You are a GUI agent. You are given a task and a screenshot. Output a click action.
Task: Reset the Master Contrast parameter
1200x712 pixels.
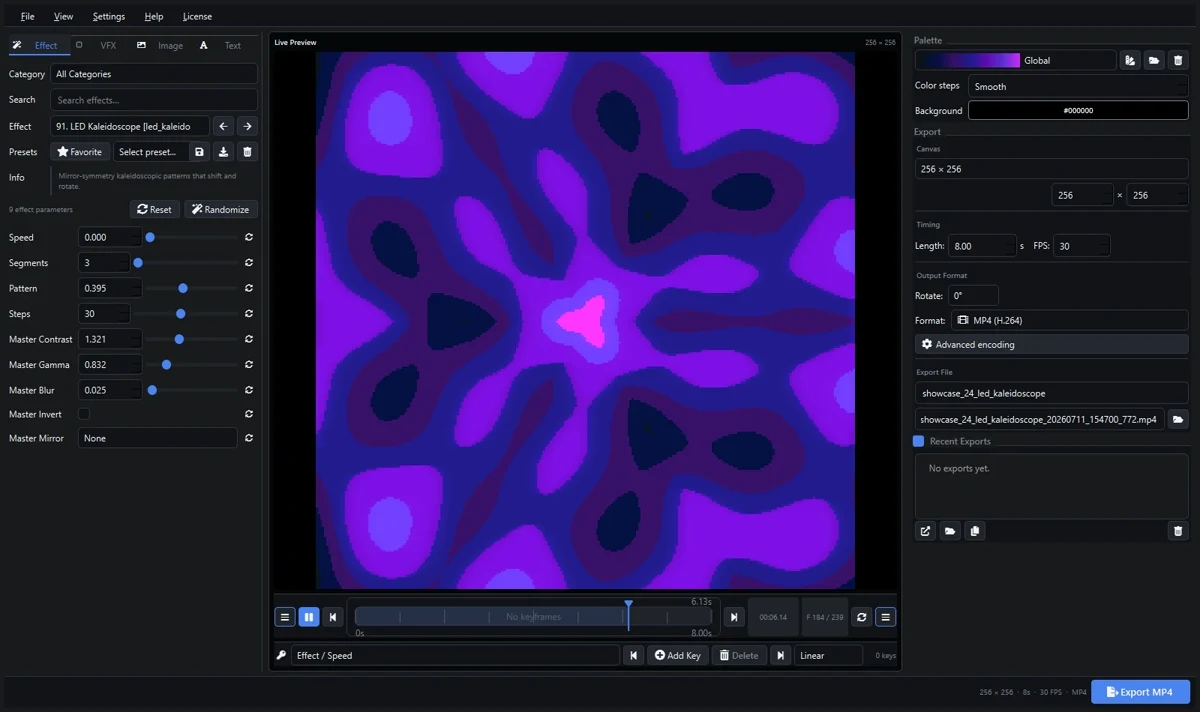pyautogui.click(x=249, y=339)
